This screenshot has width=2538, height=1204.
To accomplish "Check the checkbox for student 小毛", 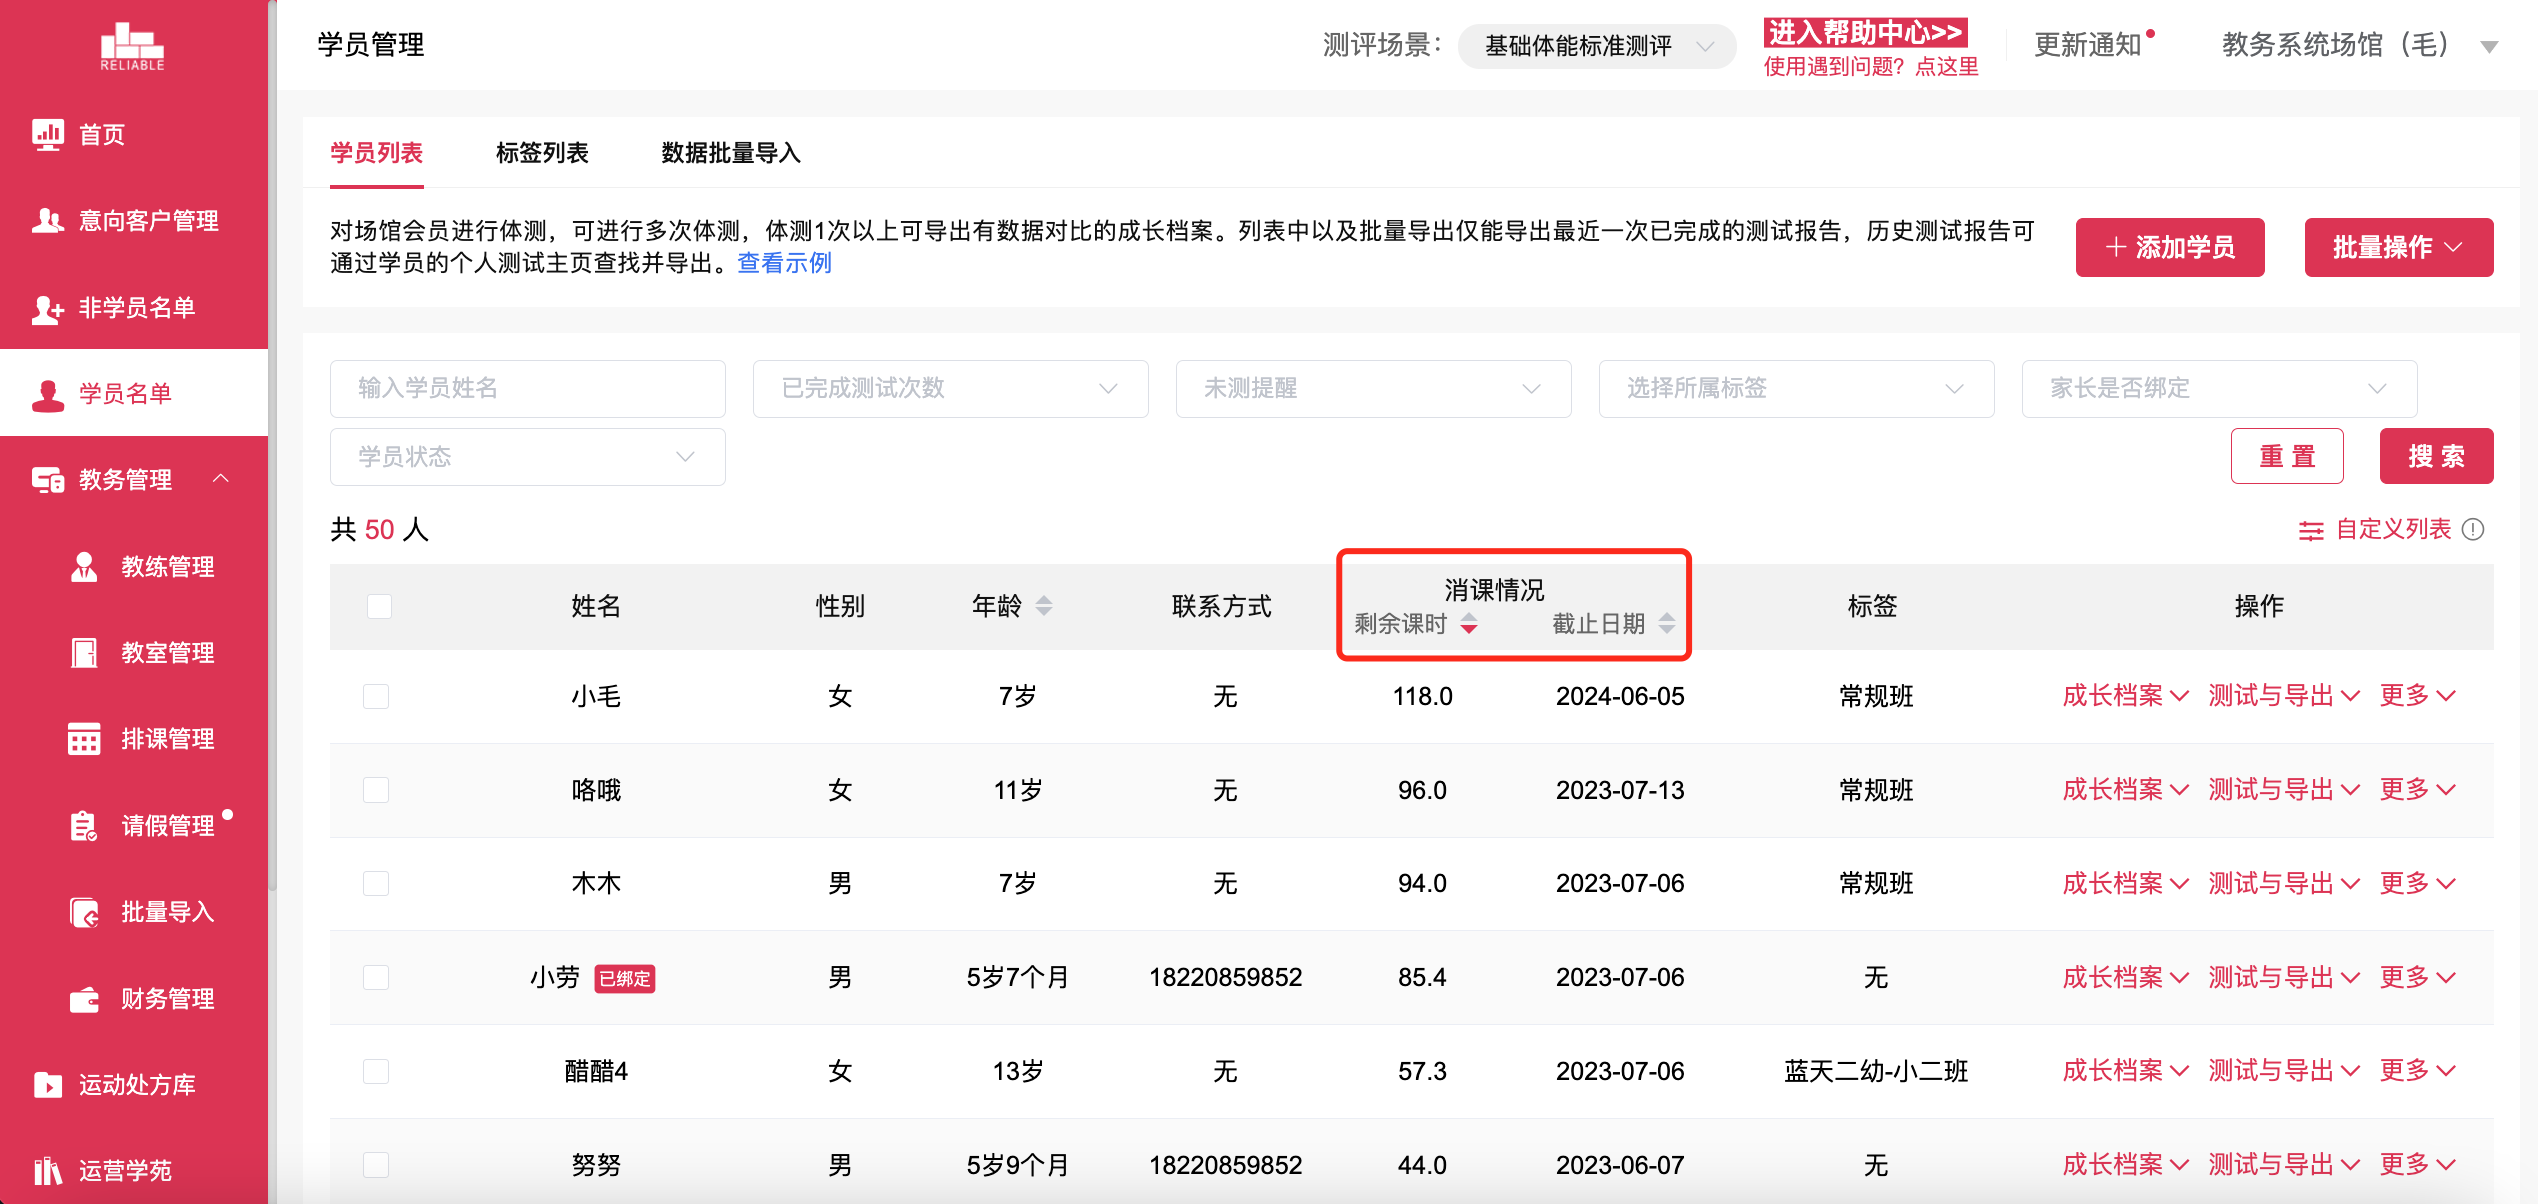I will coord(376,696).
